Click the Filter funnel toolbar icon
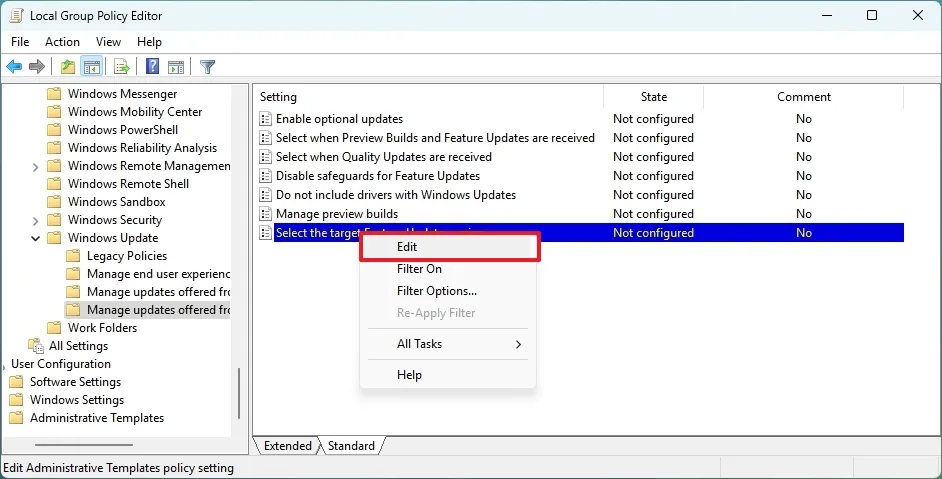Screen dimensions: 942x479 [207, 67]
